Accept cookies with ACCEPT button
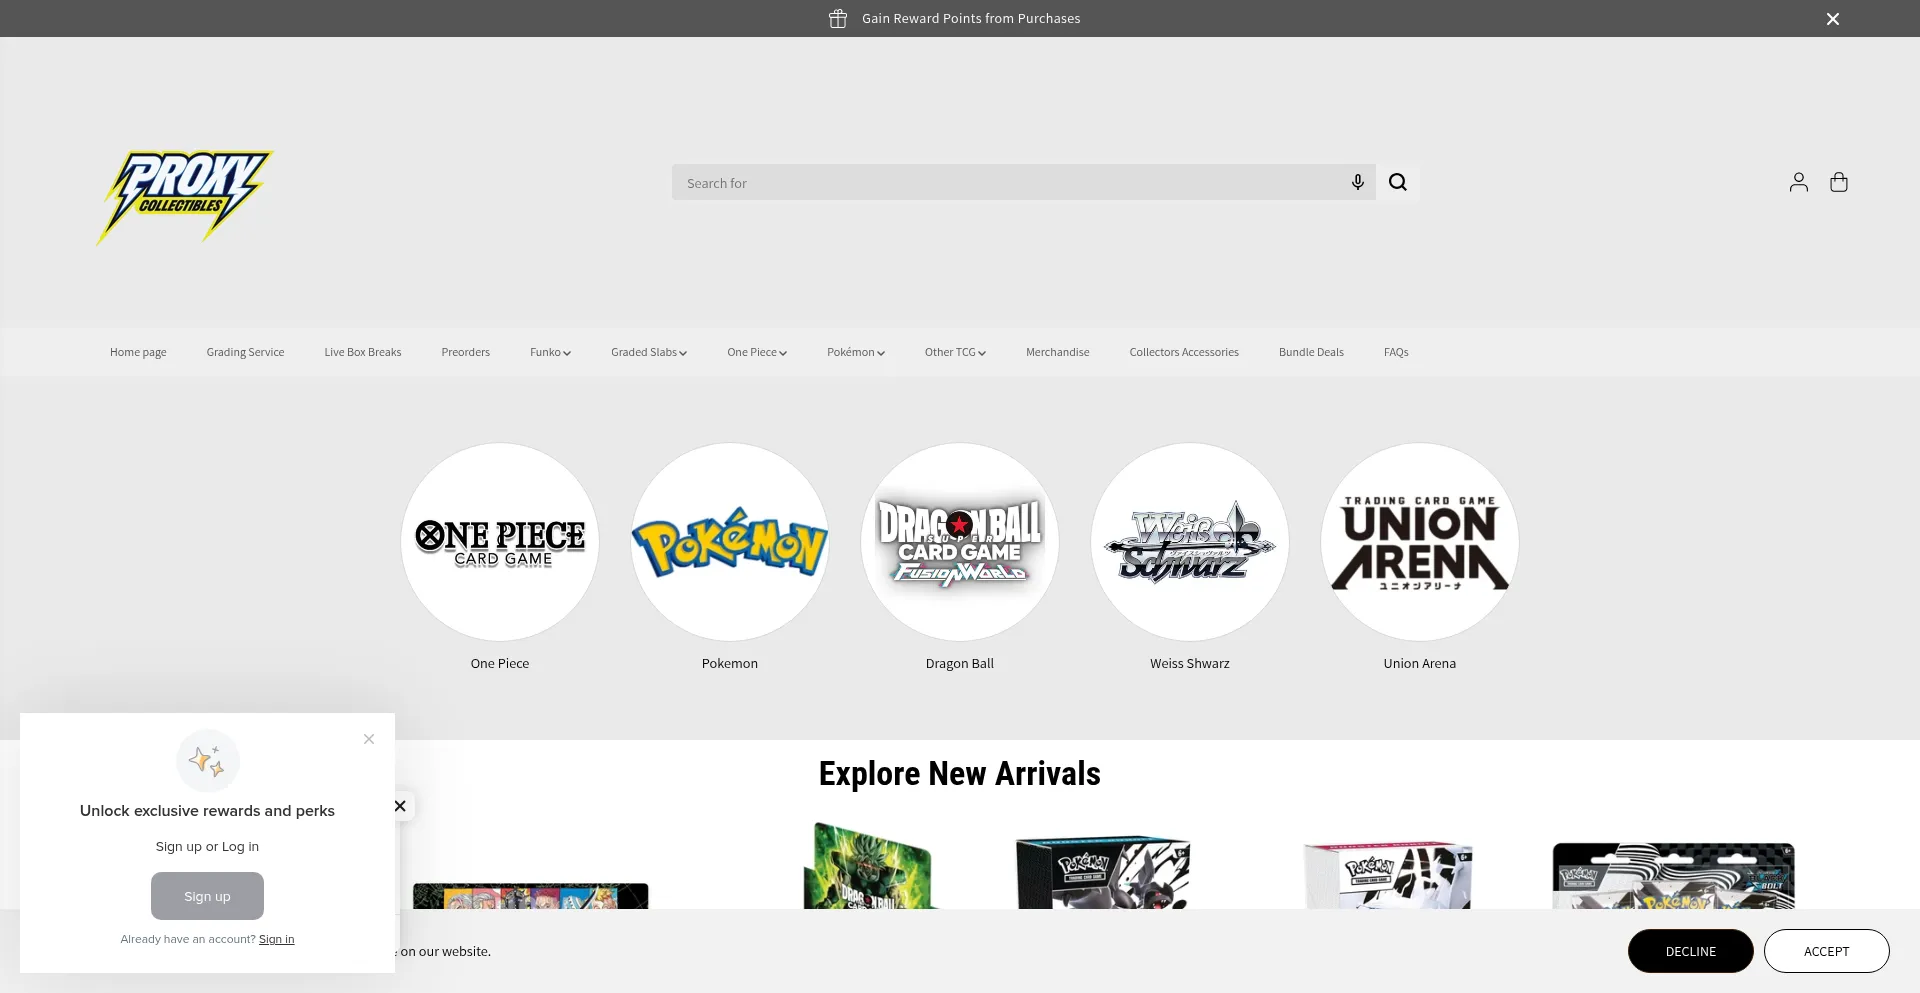1920x993 pixels. (x=1827, y=951)
